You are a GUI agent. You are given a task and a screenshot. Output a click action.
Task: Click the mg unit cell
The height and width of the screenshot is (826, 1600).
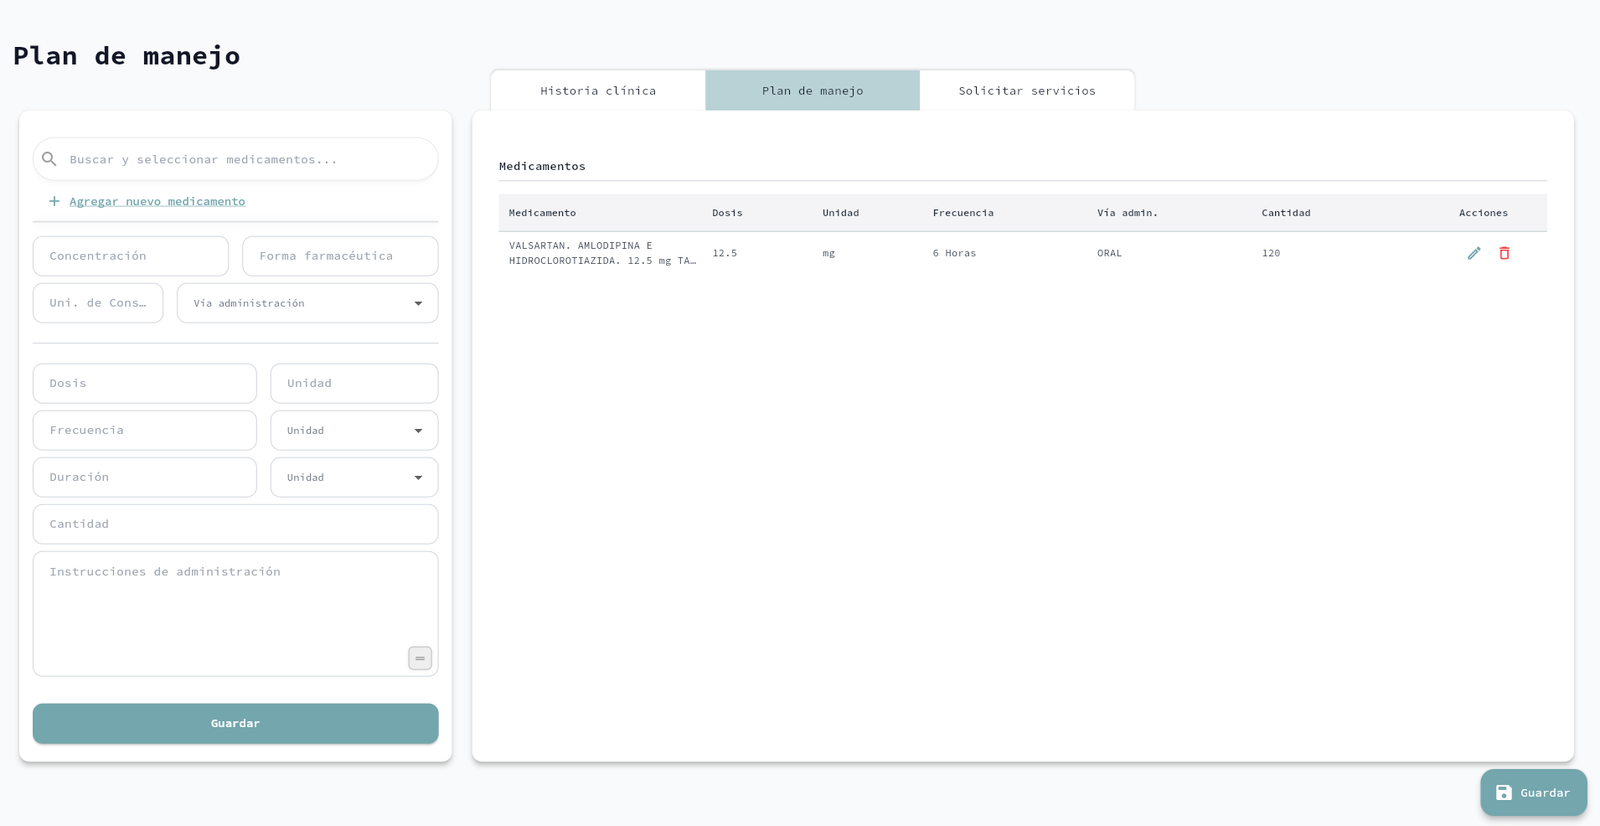(829, 253)
